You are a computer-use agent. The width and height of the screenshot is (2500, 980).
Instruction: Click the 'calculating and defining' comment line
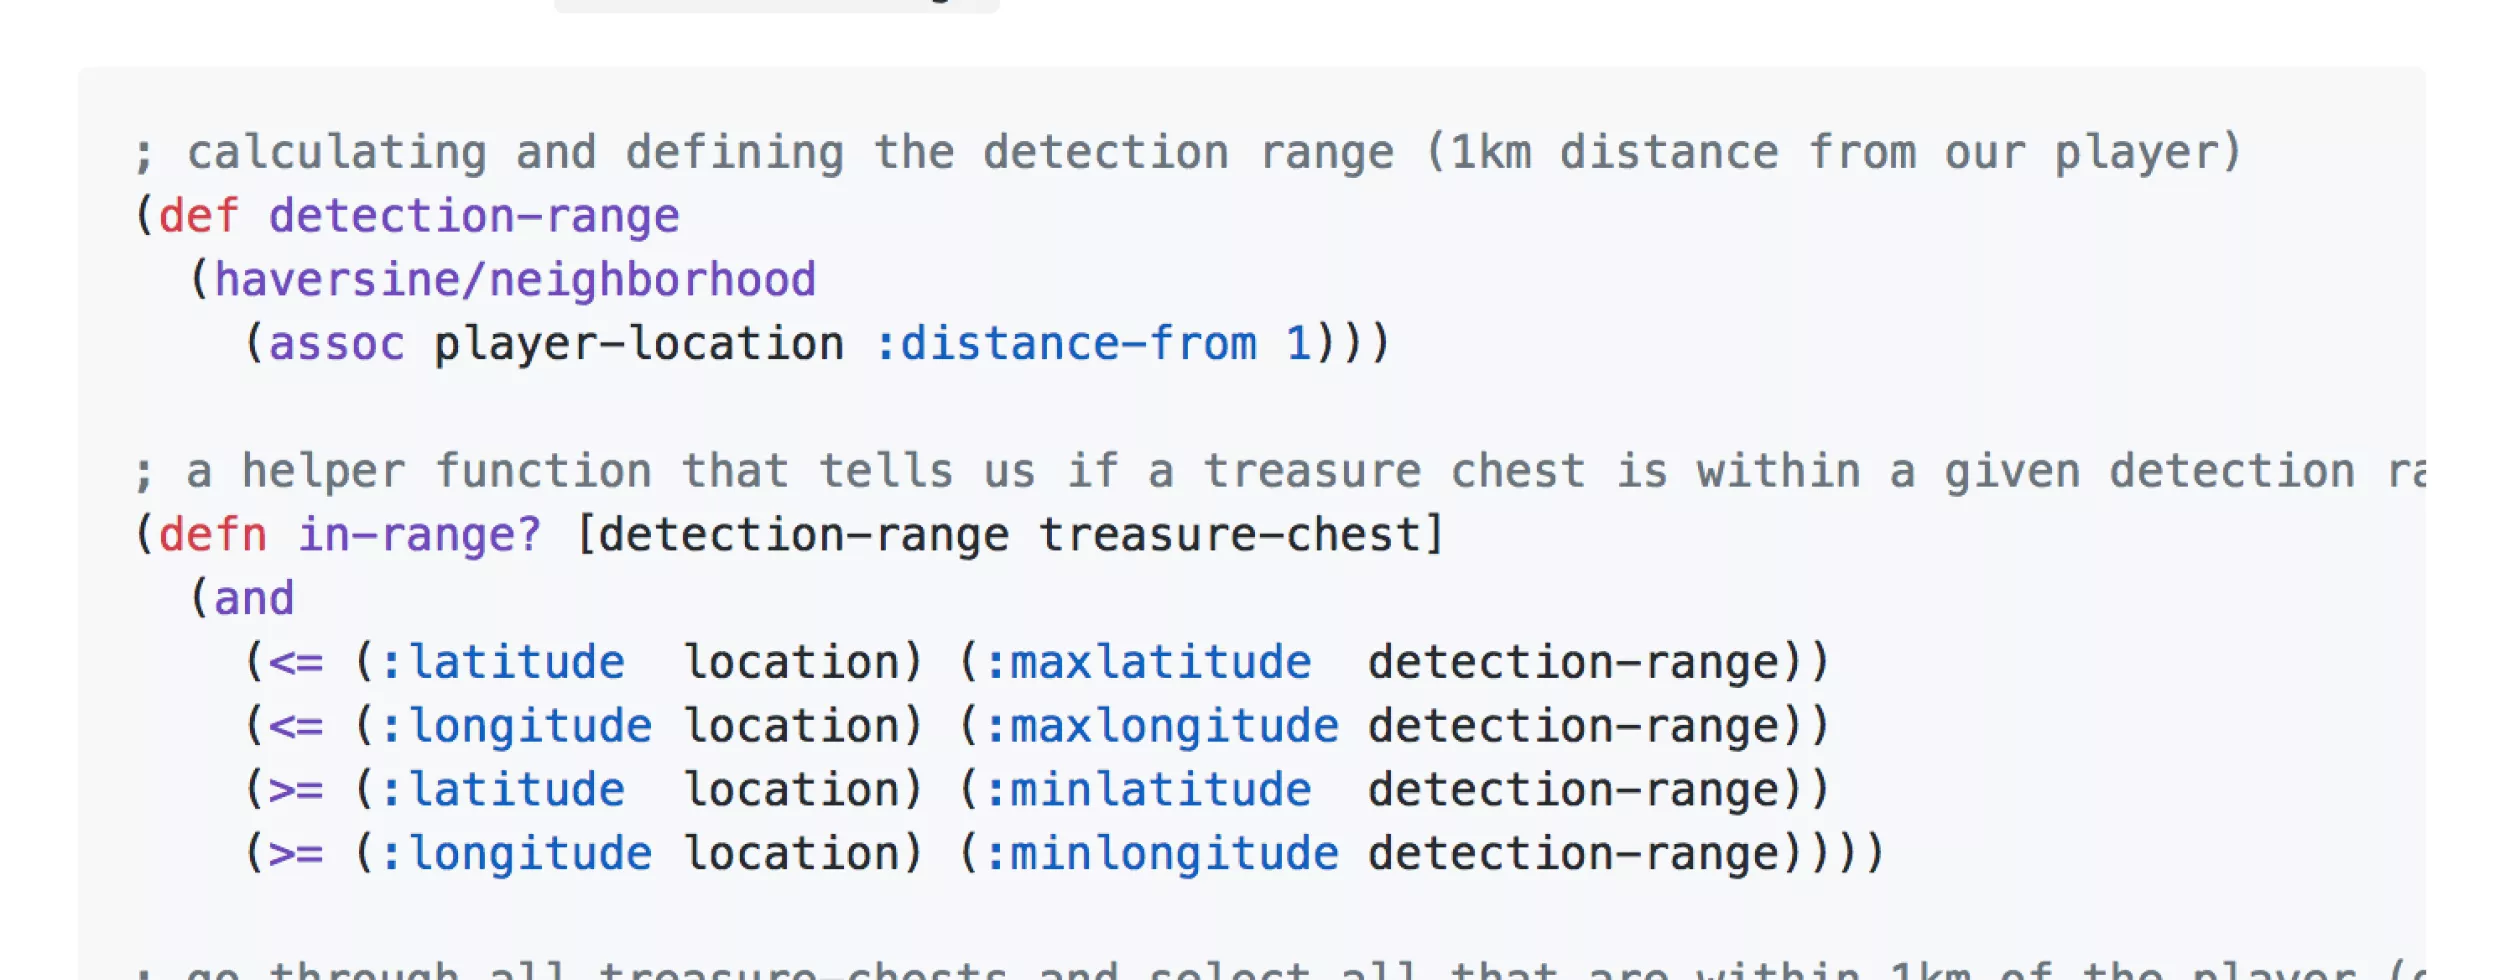[x=1188, y=153]
